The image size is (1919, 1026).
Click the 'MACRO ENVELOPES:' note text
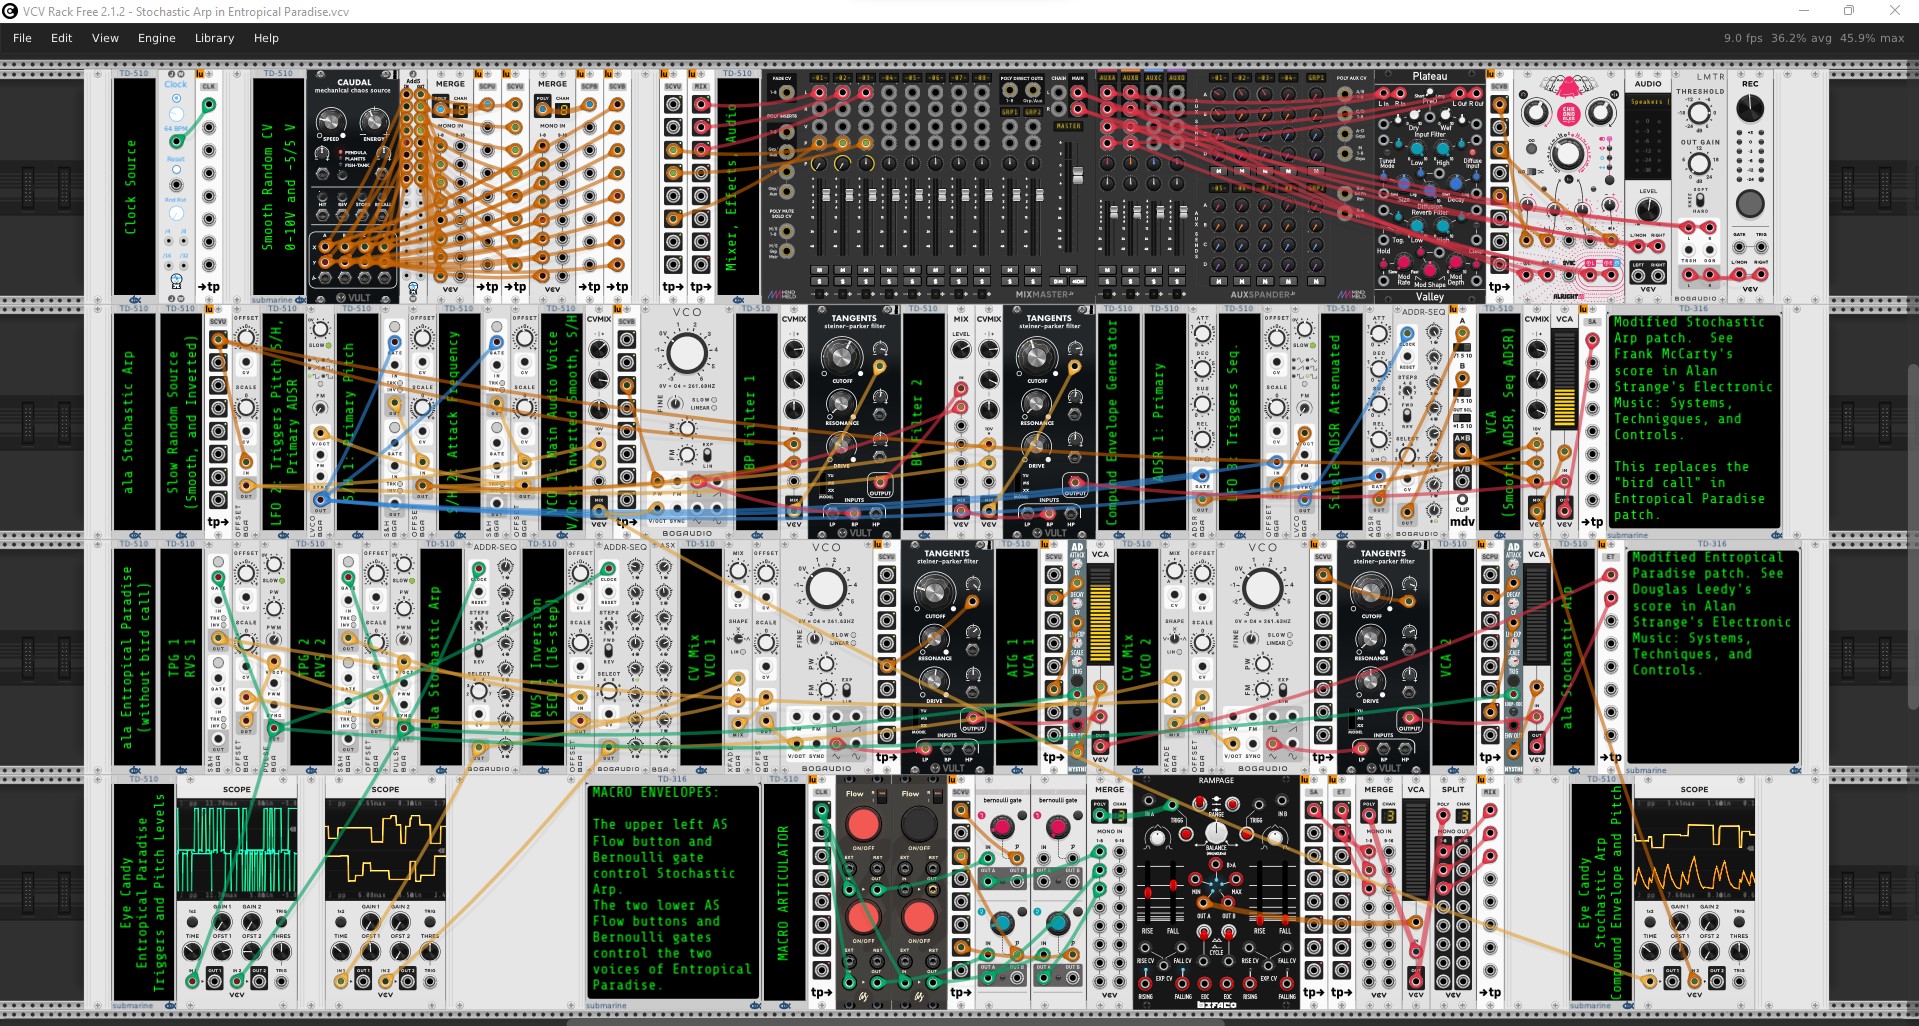pos(655,792)
